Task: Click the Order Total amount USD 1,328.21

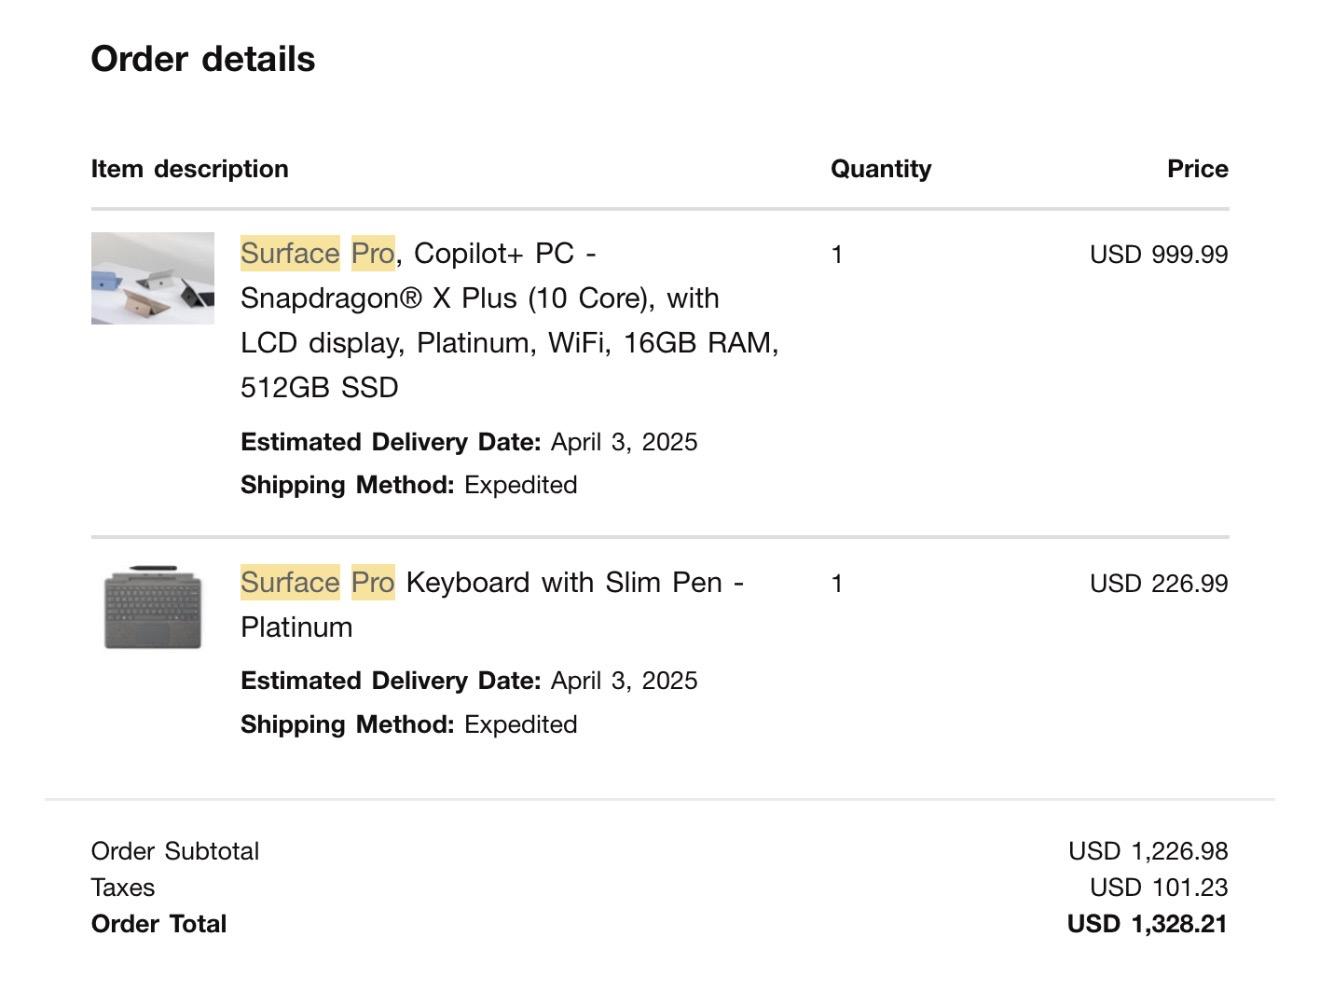Action: point(1146,924)
